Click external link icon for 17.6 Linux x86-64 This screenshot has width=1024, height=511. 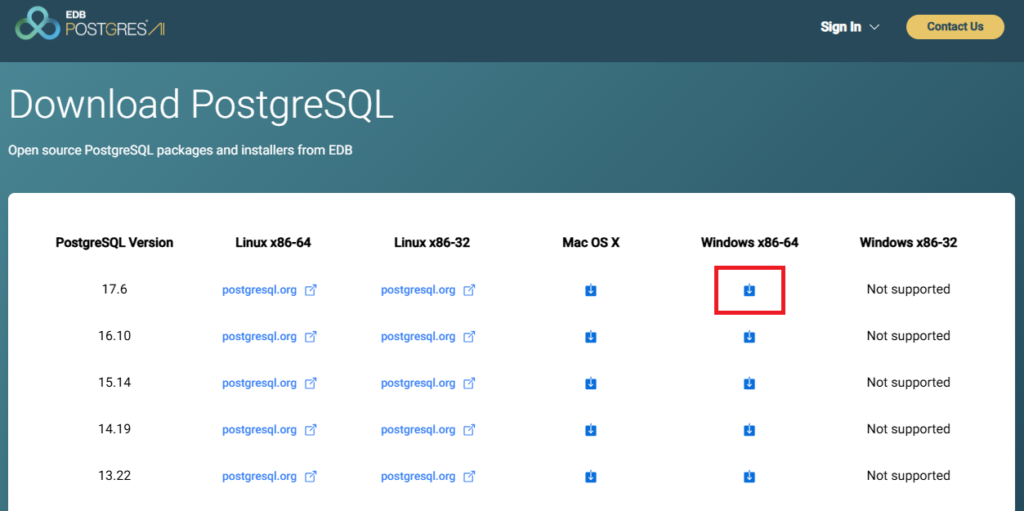tap(311, 290)
